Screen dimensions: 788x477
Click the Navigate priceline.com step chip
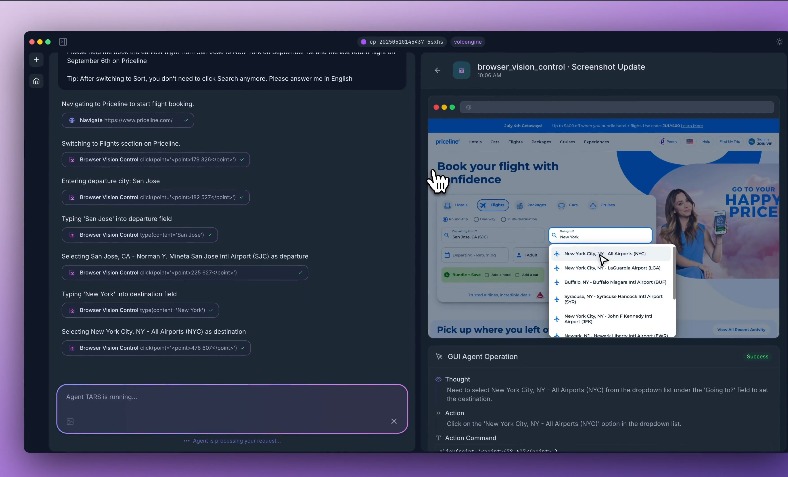coord(127,120)
